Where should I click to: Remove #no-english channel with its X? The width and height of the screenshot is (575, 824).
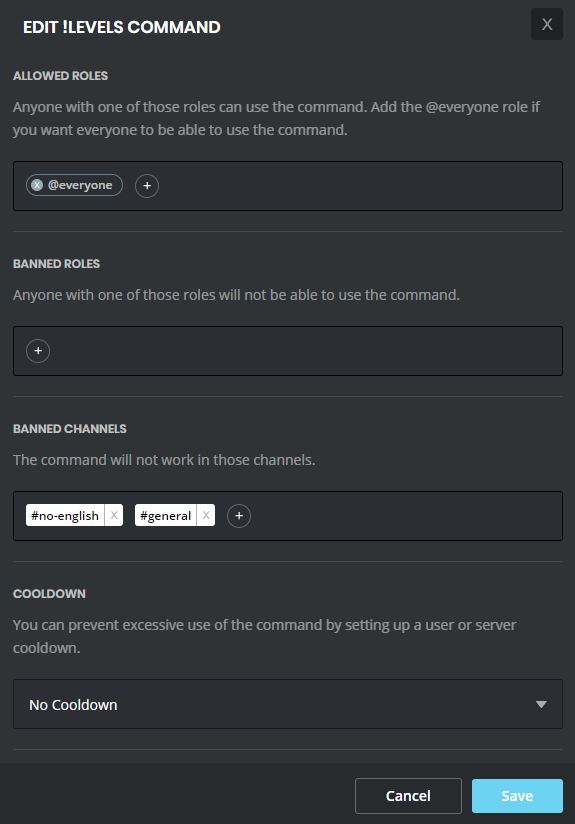click(x=114, y=516)
